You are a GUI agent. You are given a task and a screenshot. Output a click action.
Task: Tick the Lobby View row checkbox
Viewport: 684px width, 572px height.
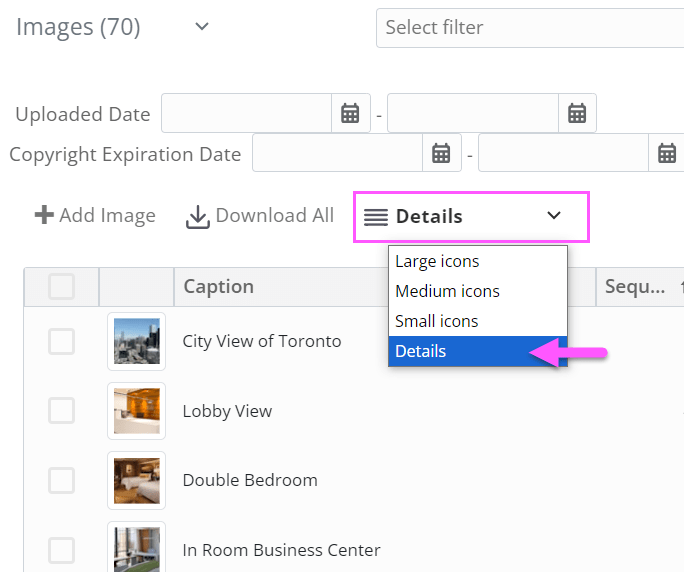tap(61, 411)
